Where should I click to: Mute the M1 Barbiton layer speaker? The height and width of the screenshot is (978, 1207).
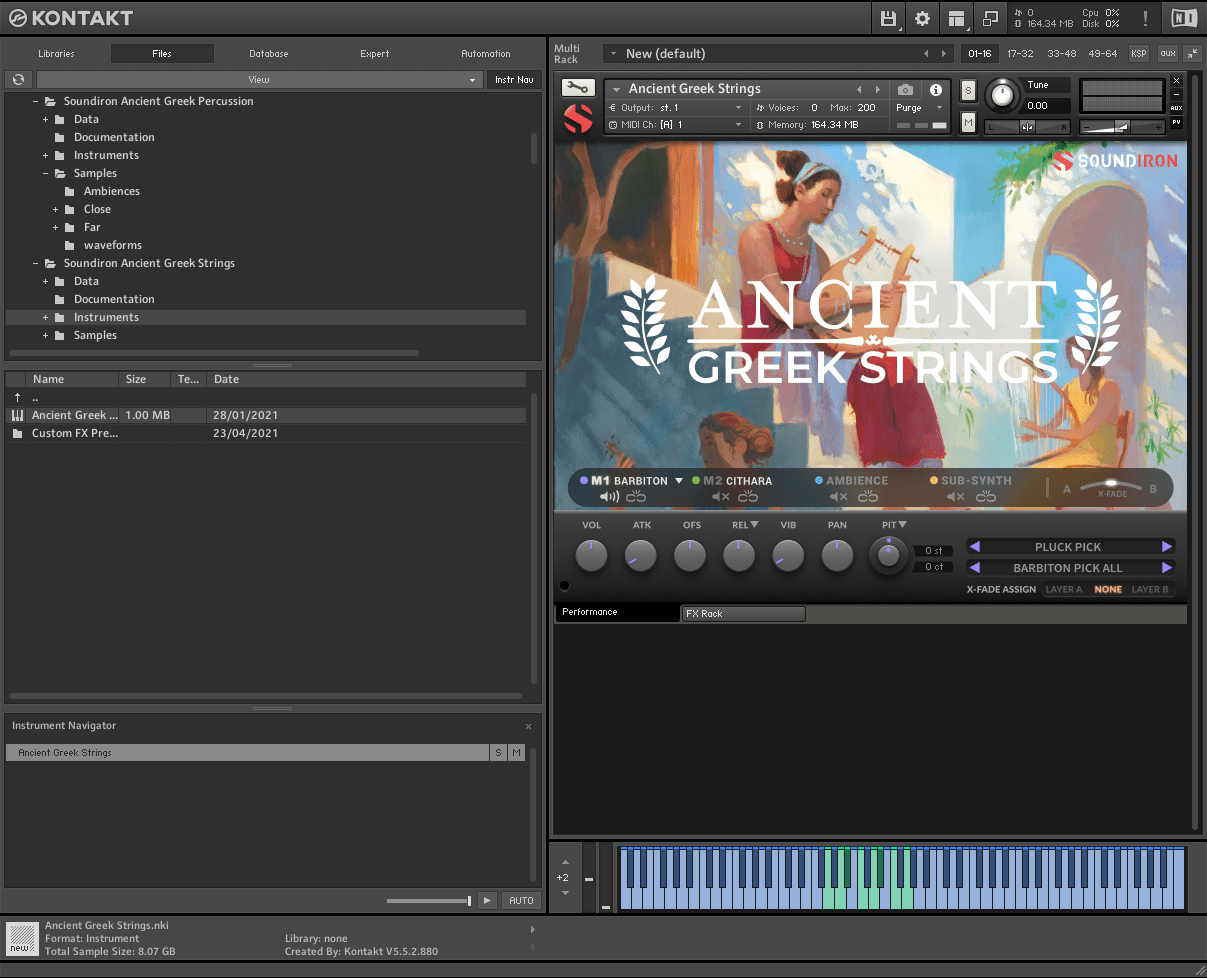coord(609,497)
